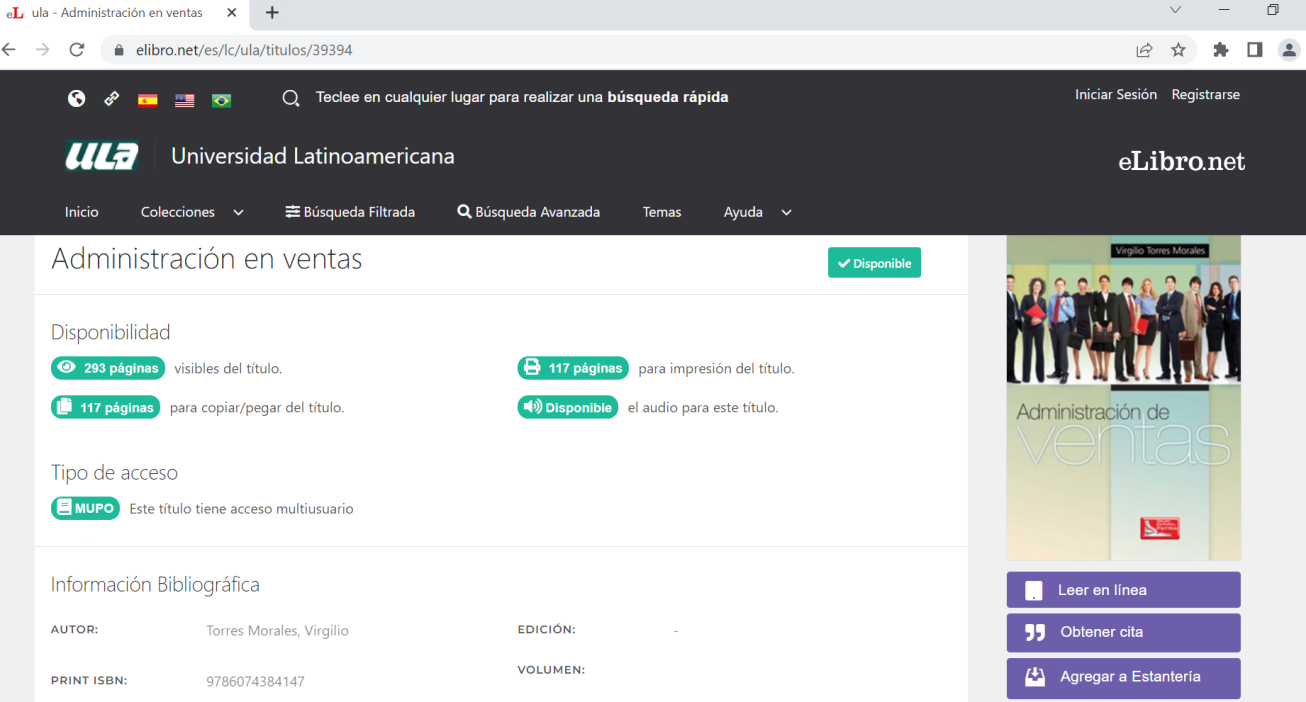
Task: Open the Temas menu item
Action: 661,212
